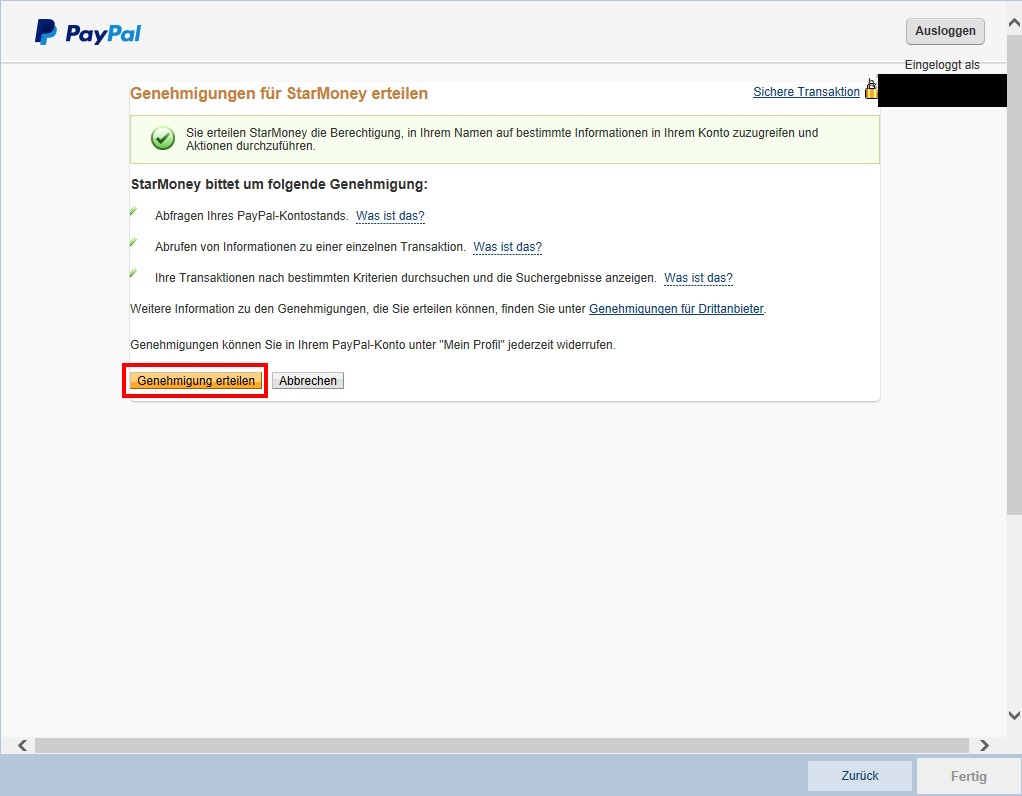Grant permission with Genehmigung erteilen
The image size is (1022, 796).
[x=196, y=381]
